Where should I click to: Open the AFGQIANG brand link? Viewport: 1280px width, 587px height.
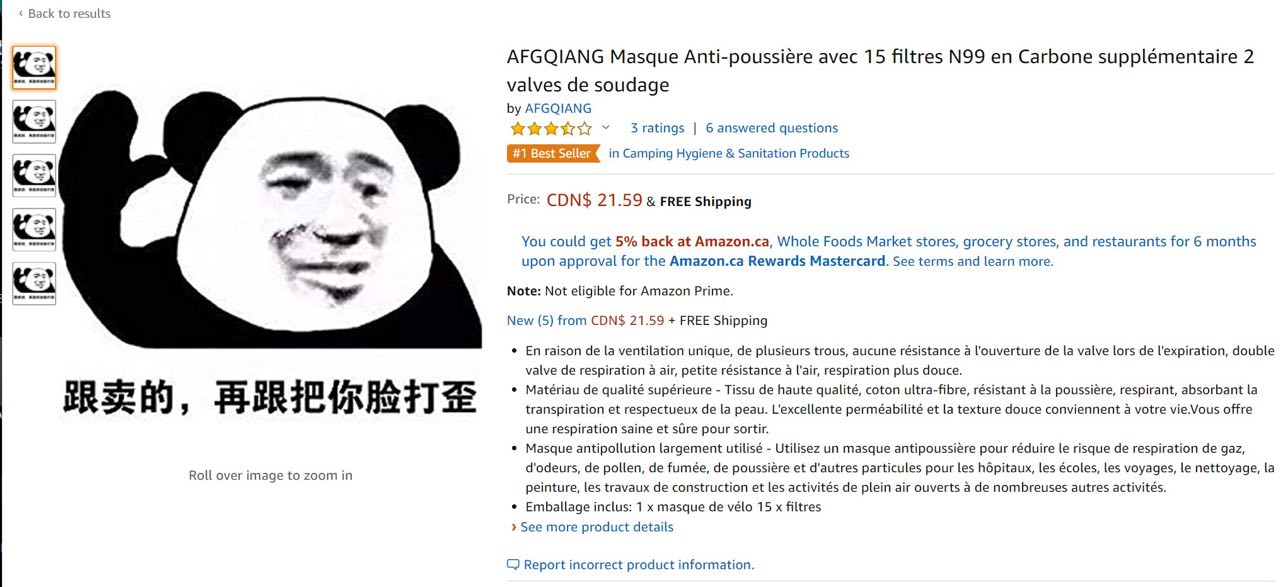558,108
